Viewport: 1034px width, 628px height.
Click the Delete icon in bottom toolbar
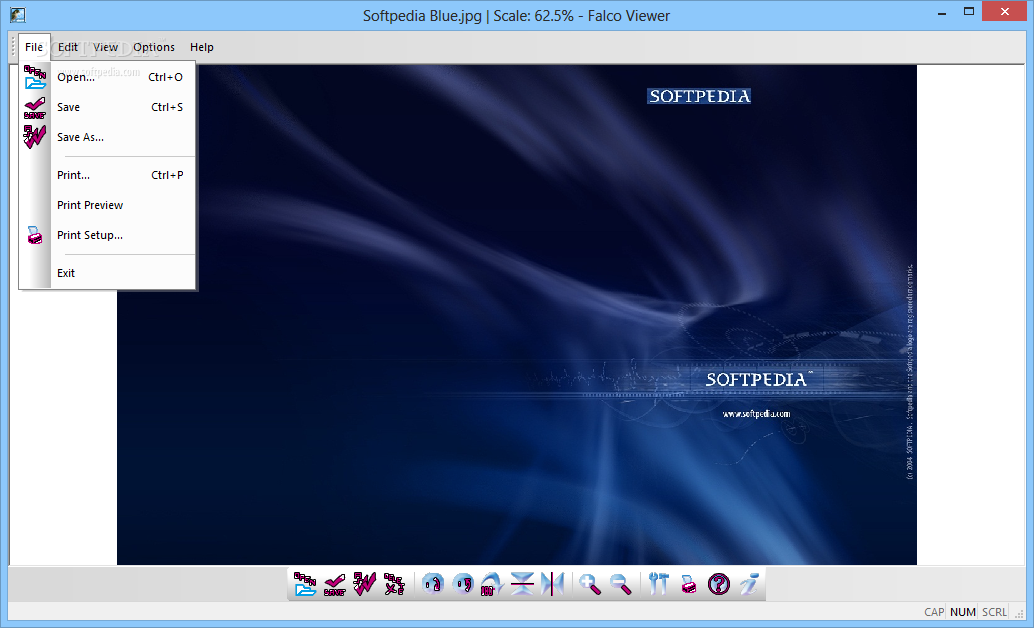point(394,584)
